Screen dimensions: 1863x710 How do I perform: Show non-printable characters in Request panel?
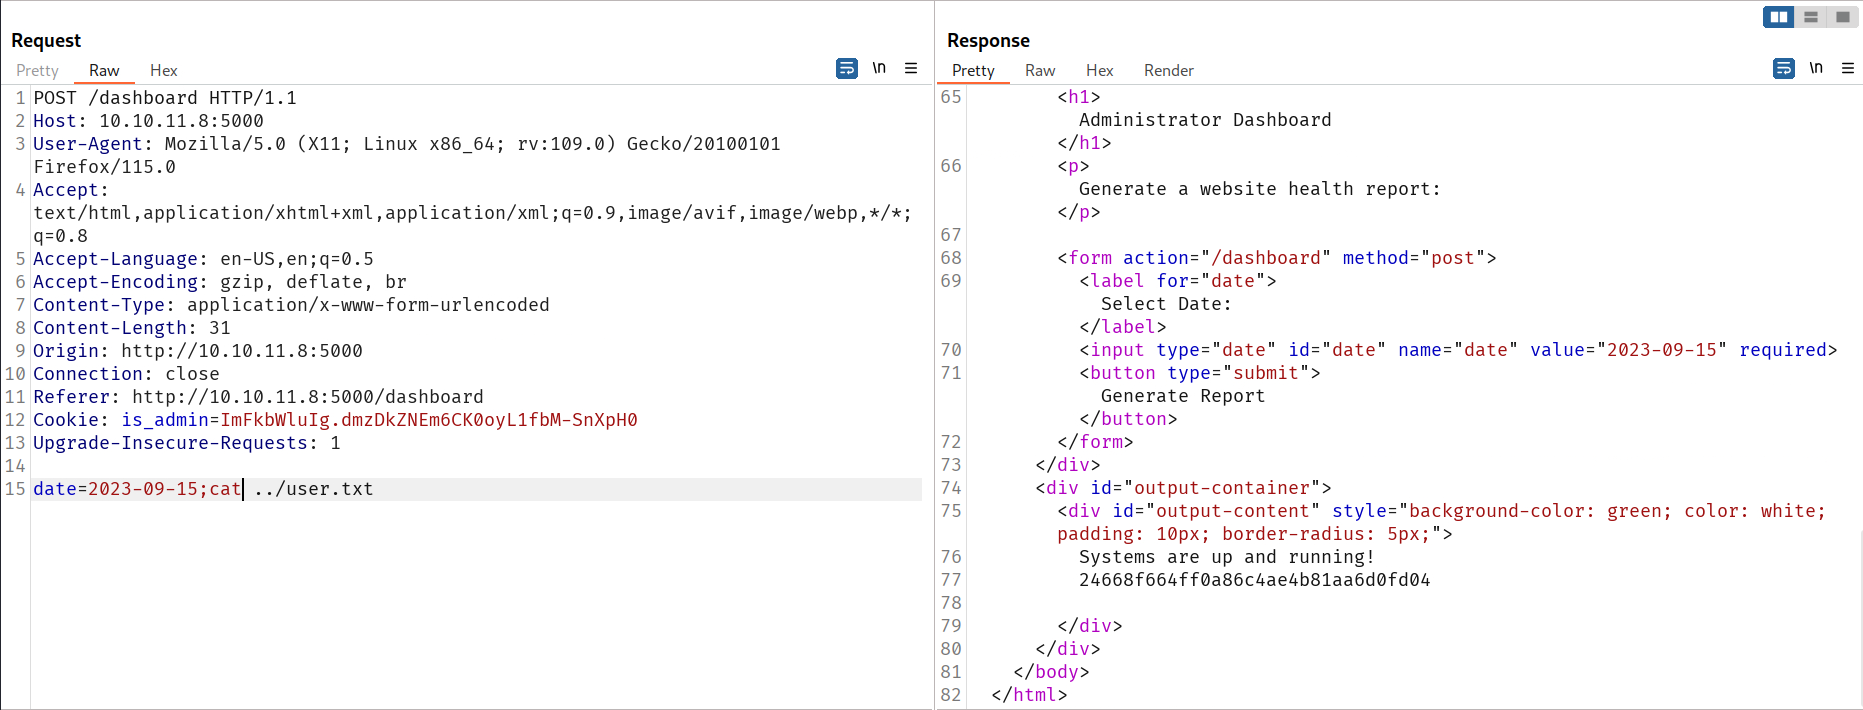[x=879, y=68]
